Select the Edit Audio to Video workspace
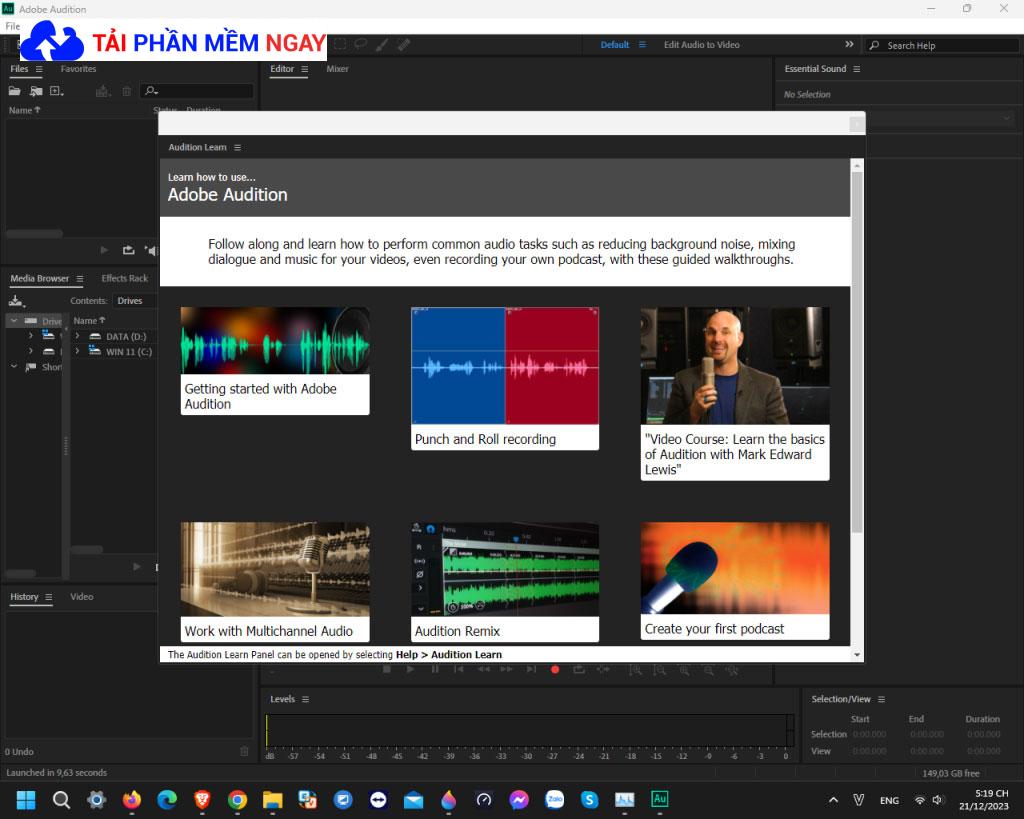 [701, 44]
